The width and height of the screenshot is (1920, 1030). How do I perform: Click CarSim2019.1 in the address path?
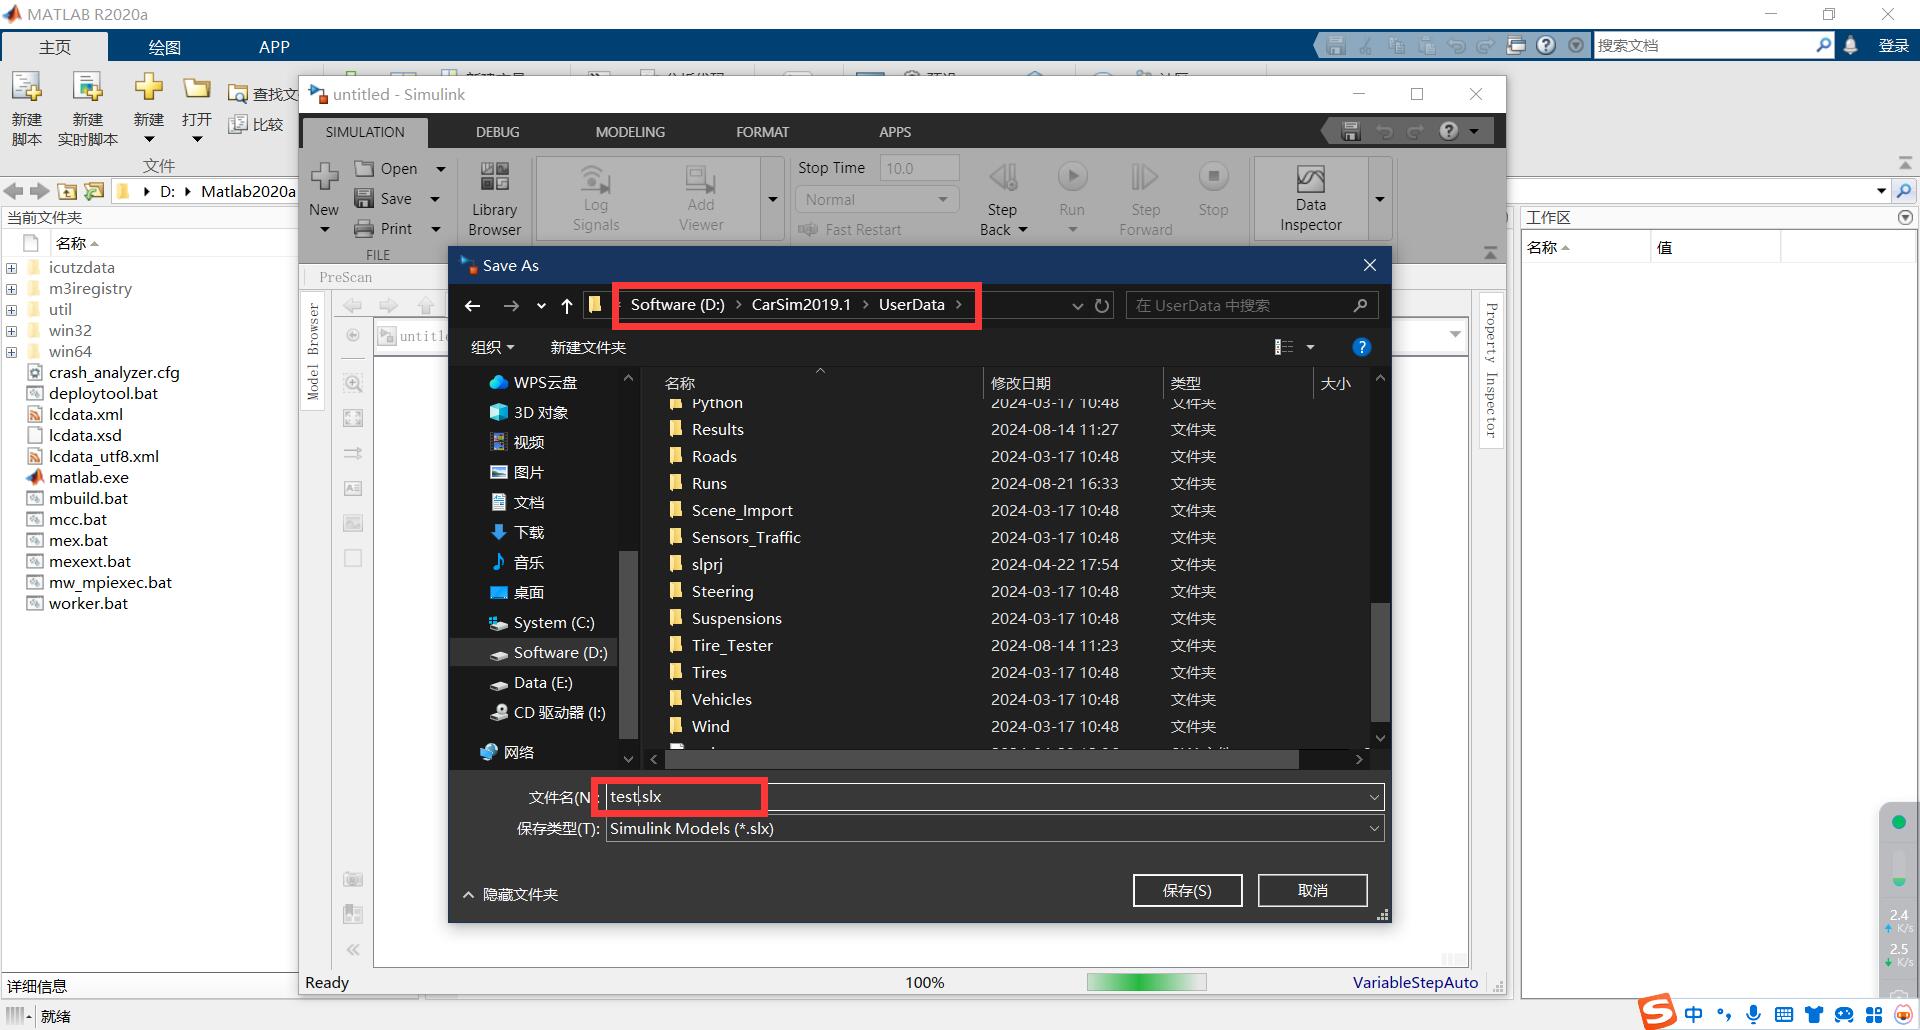pos(801,305)
